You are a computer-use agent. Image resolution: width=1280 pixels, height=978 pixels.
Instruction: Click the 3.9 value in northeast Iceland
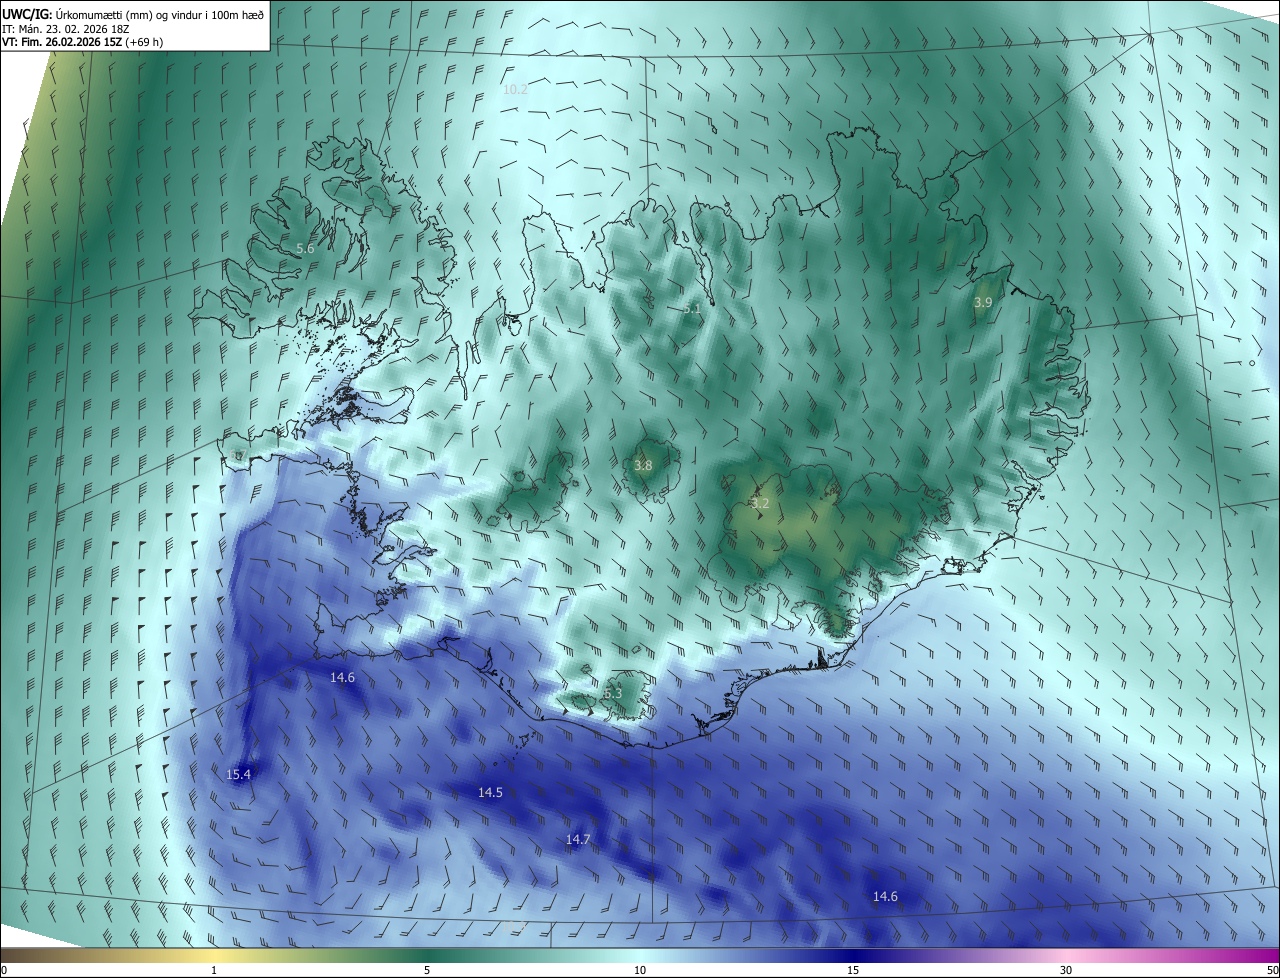[x=983, y=302]
